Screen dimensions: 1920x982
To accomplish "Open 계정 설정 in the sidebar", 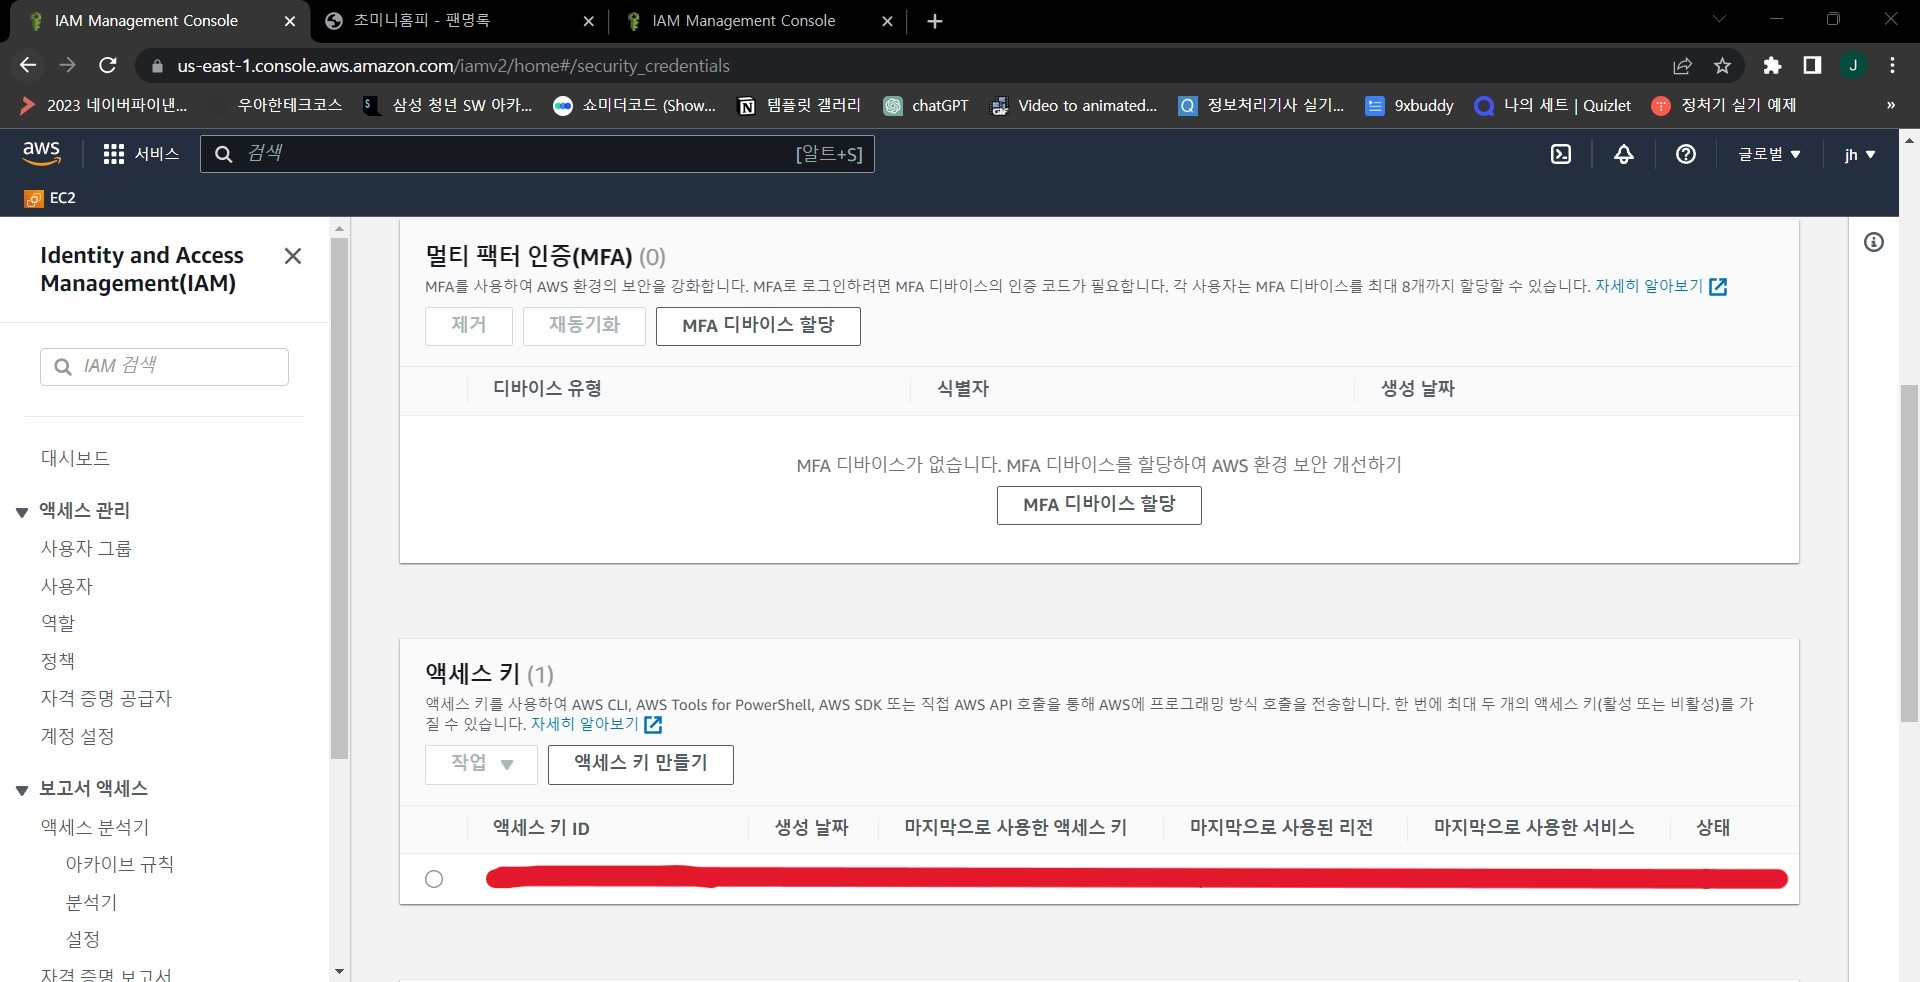I will click(77, 736).
